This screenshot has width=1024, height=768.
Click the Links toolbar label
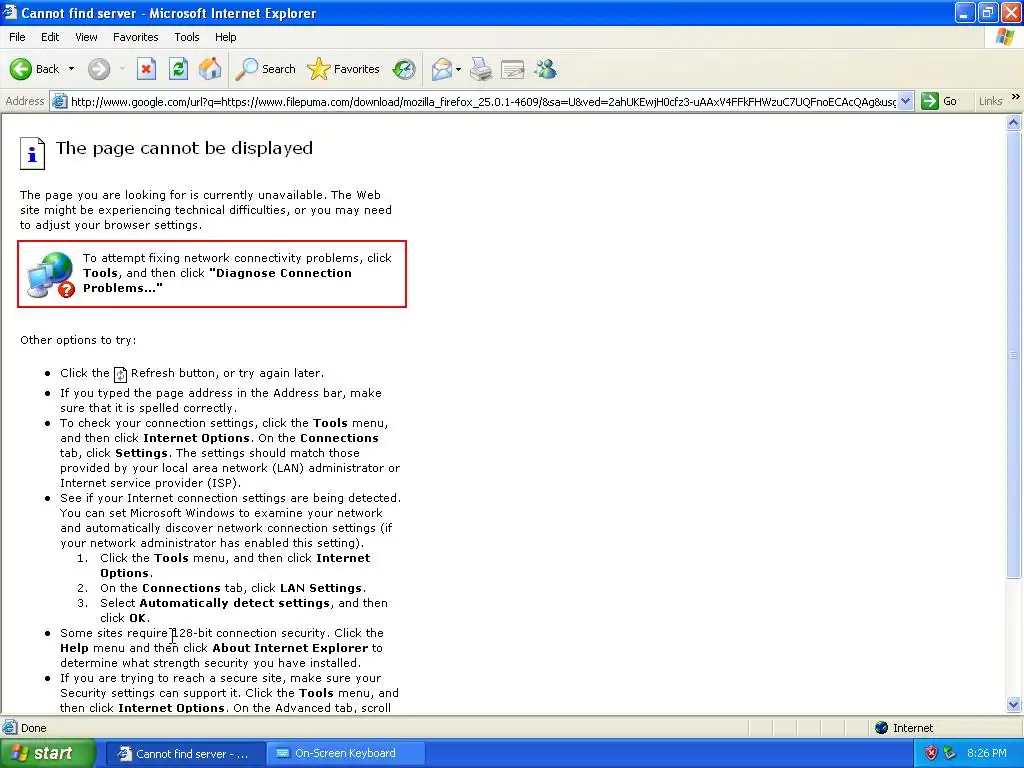[x=990, y=101]
